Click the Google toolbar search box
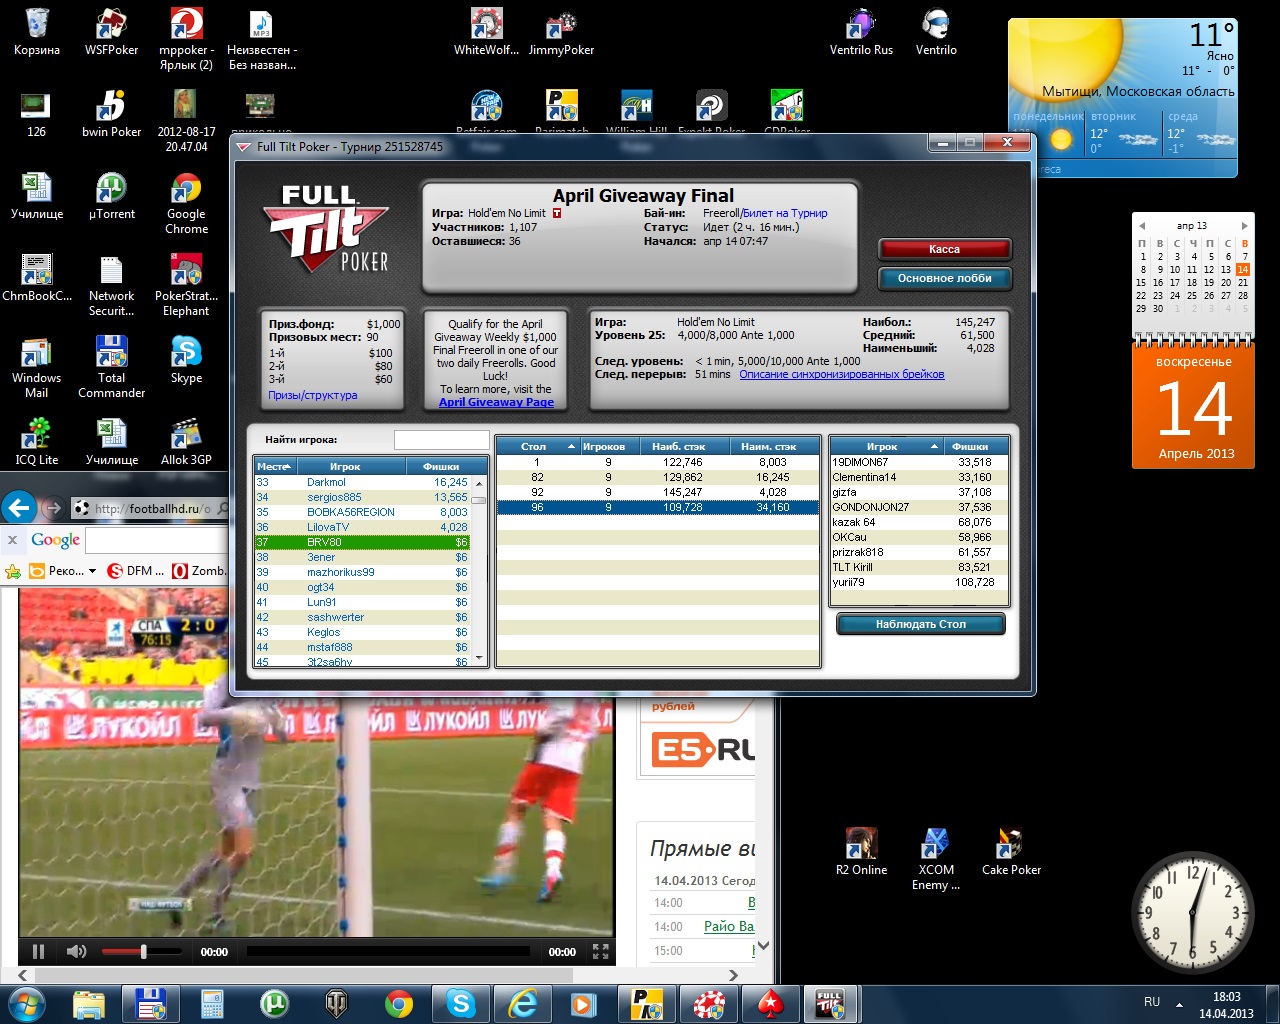Image resolution: width=1280 pixels, height=1024 pixels. (158, 541)
